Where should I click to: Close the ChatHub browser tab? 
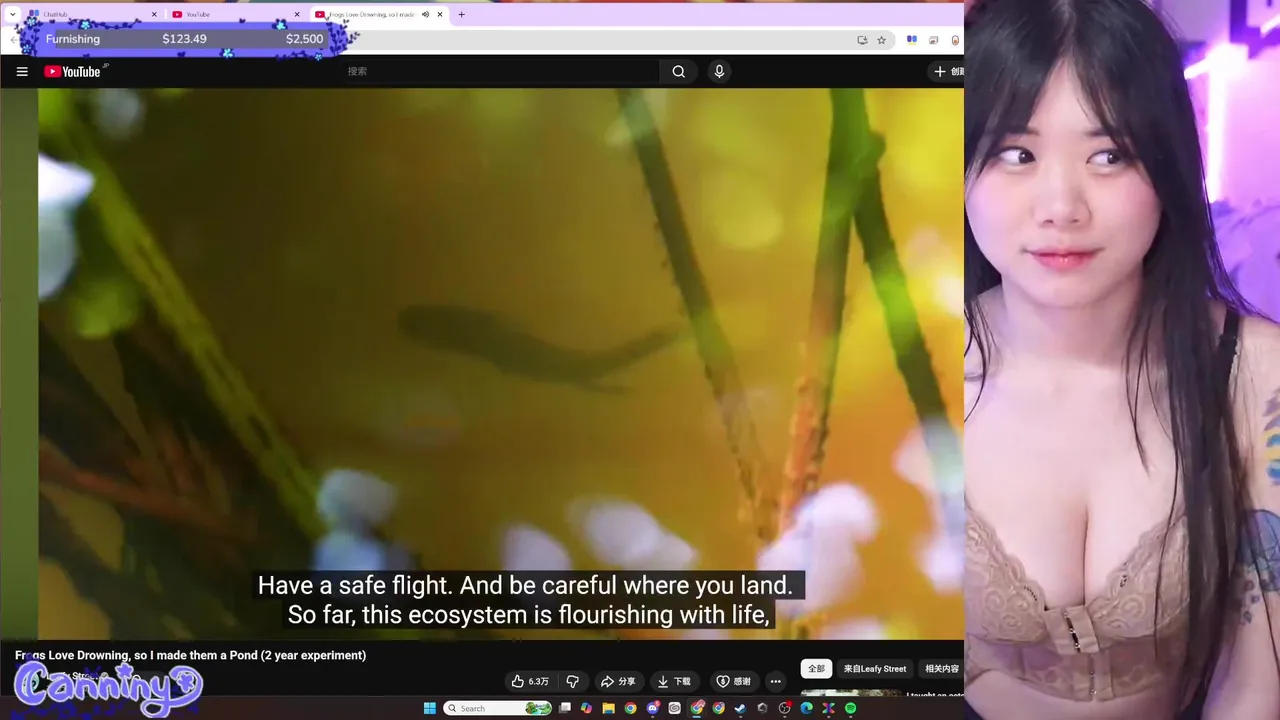point(154,14)
